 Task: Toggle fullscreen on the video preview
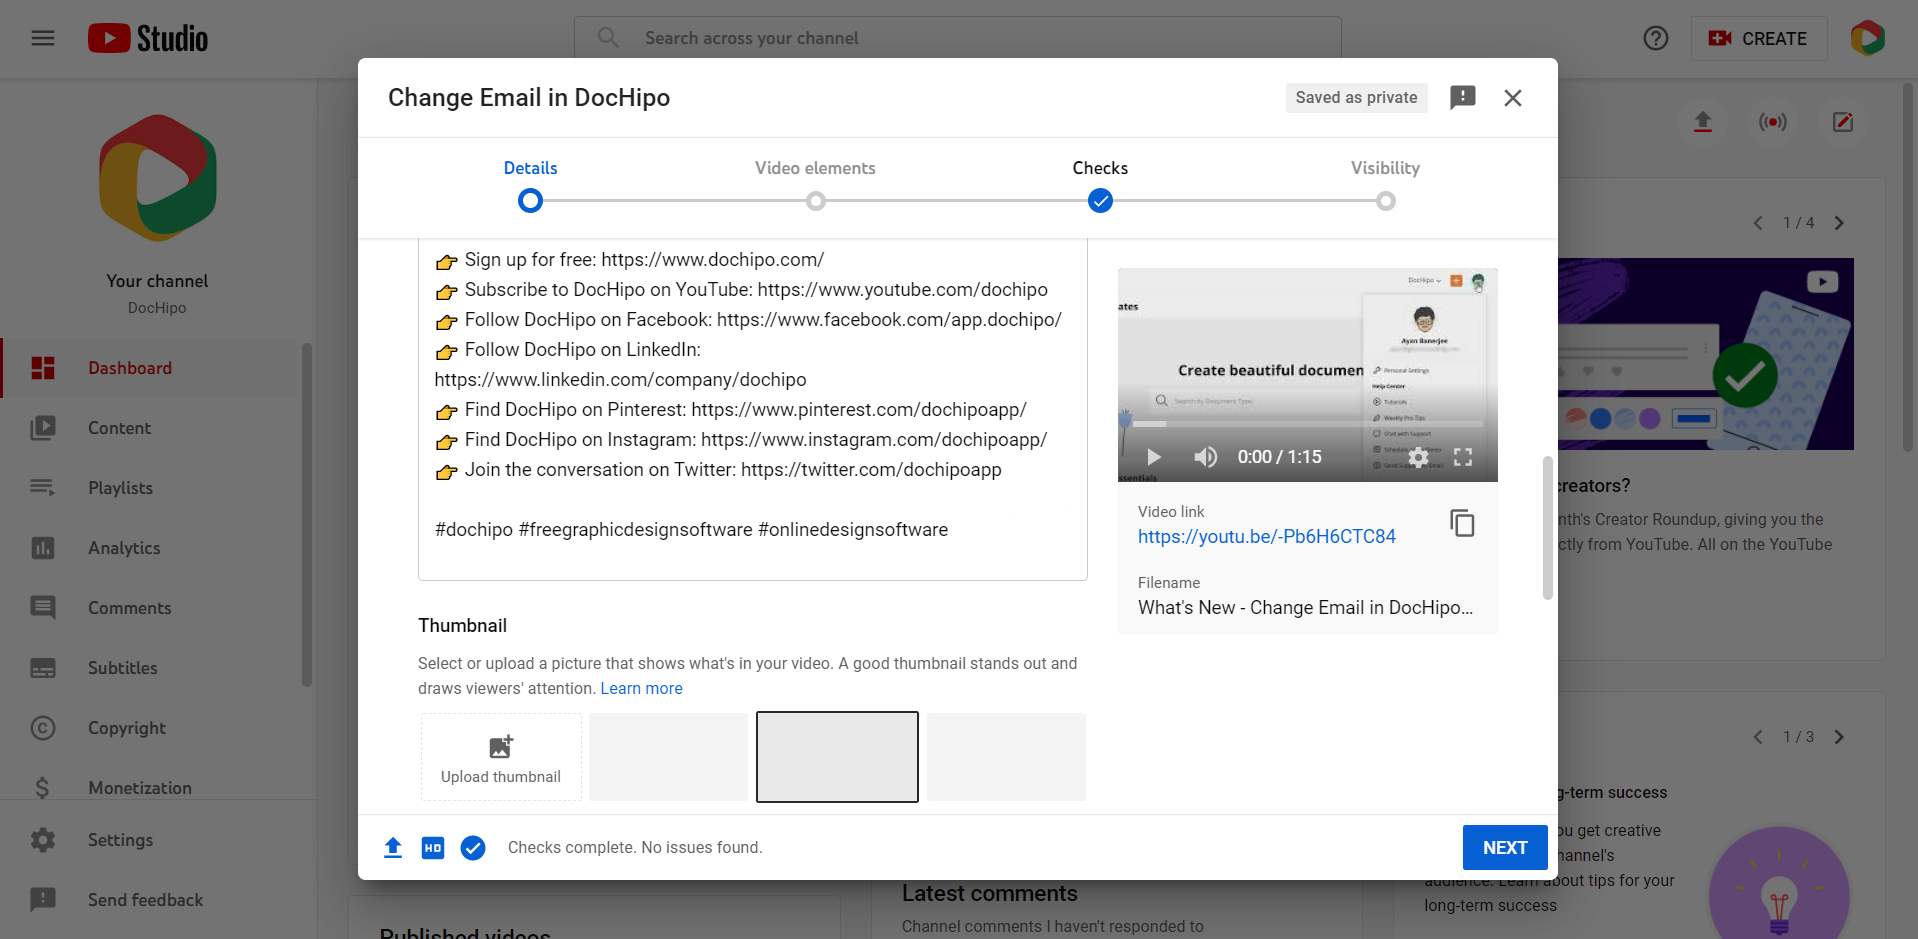[x=1462, y=457]
